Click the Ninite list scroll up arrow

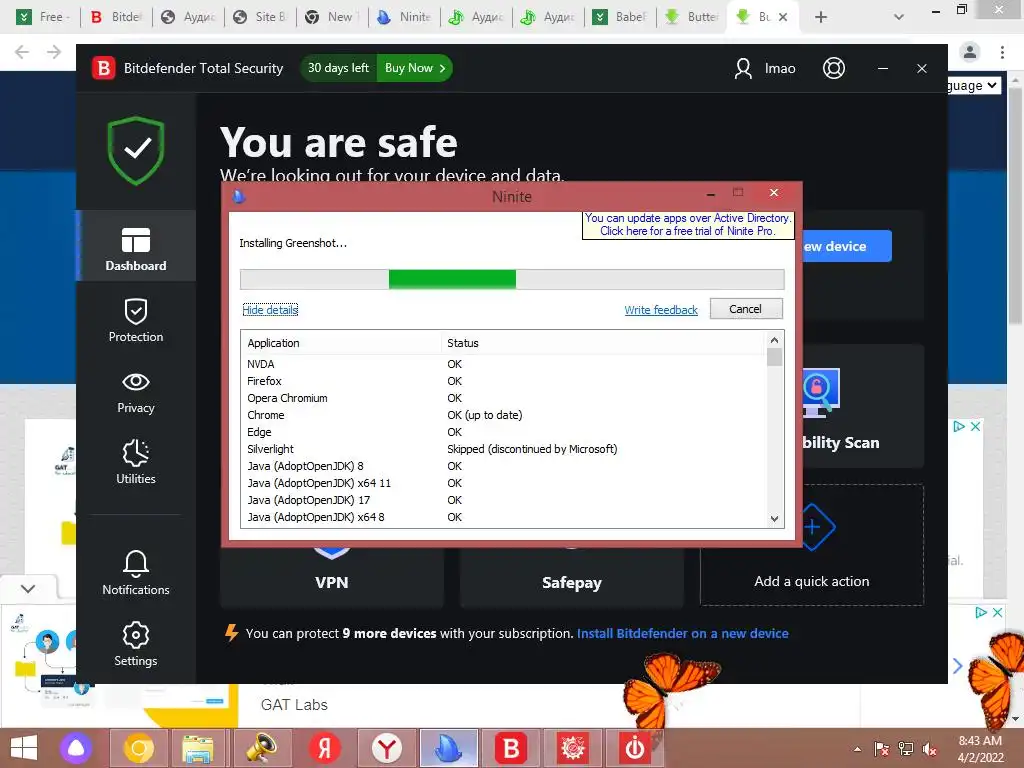pyautogui.click(x=775, y=340)
